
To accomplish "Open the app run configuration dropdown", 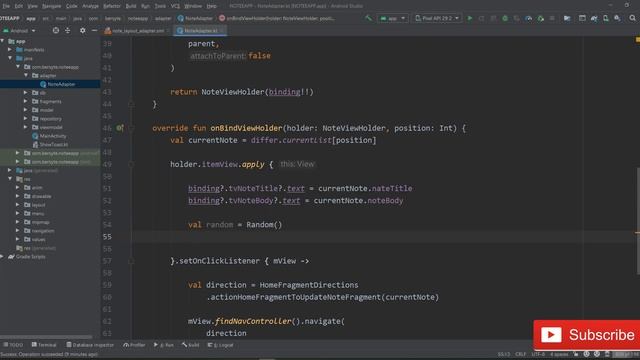I will (393, 18).
